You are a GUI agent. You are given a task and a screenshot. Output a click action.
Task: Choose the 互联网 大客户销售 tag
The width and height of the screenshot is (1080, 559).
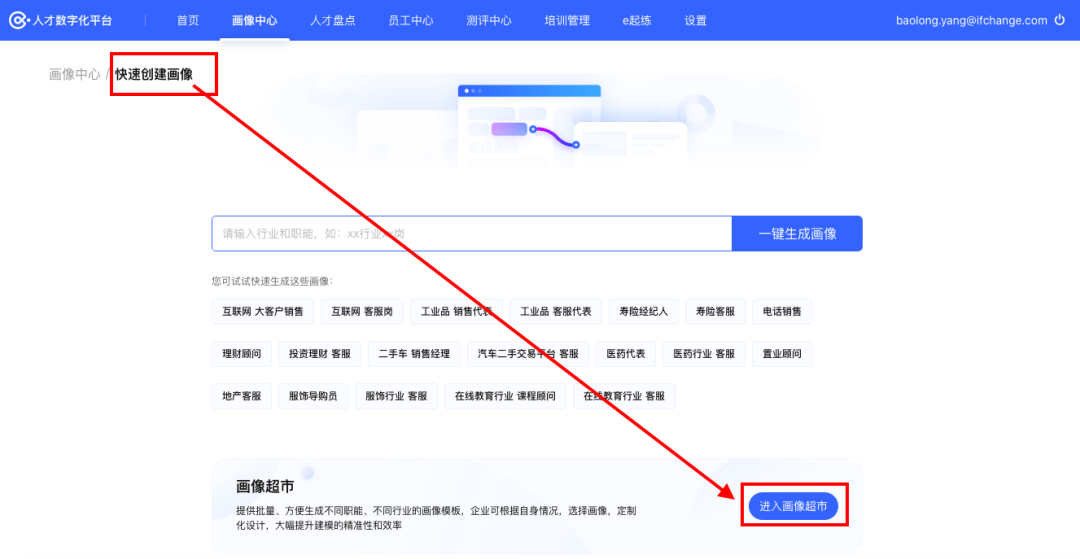[263, 312]
